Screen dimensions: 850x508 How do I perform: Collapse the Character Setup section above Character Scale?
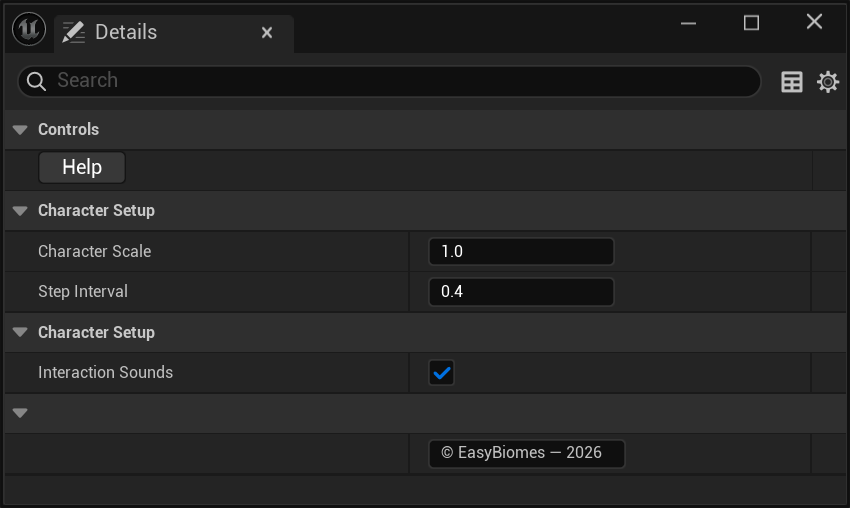(x=20, y=211)
